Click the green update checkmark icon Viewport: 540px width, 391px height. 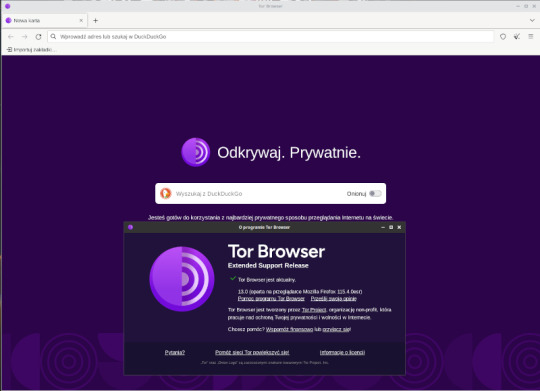233,278
